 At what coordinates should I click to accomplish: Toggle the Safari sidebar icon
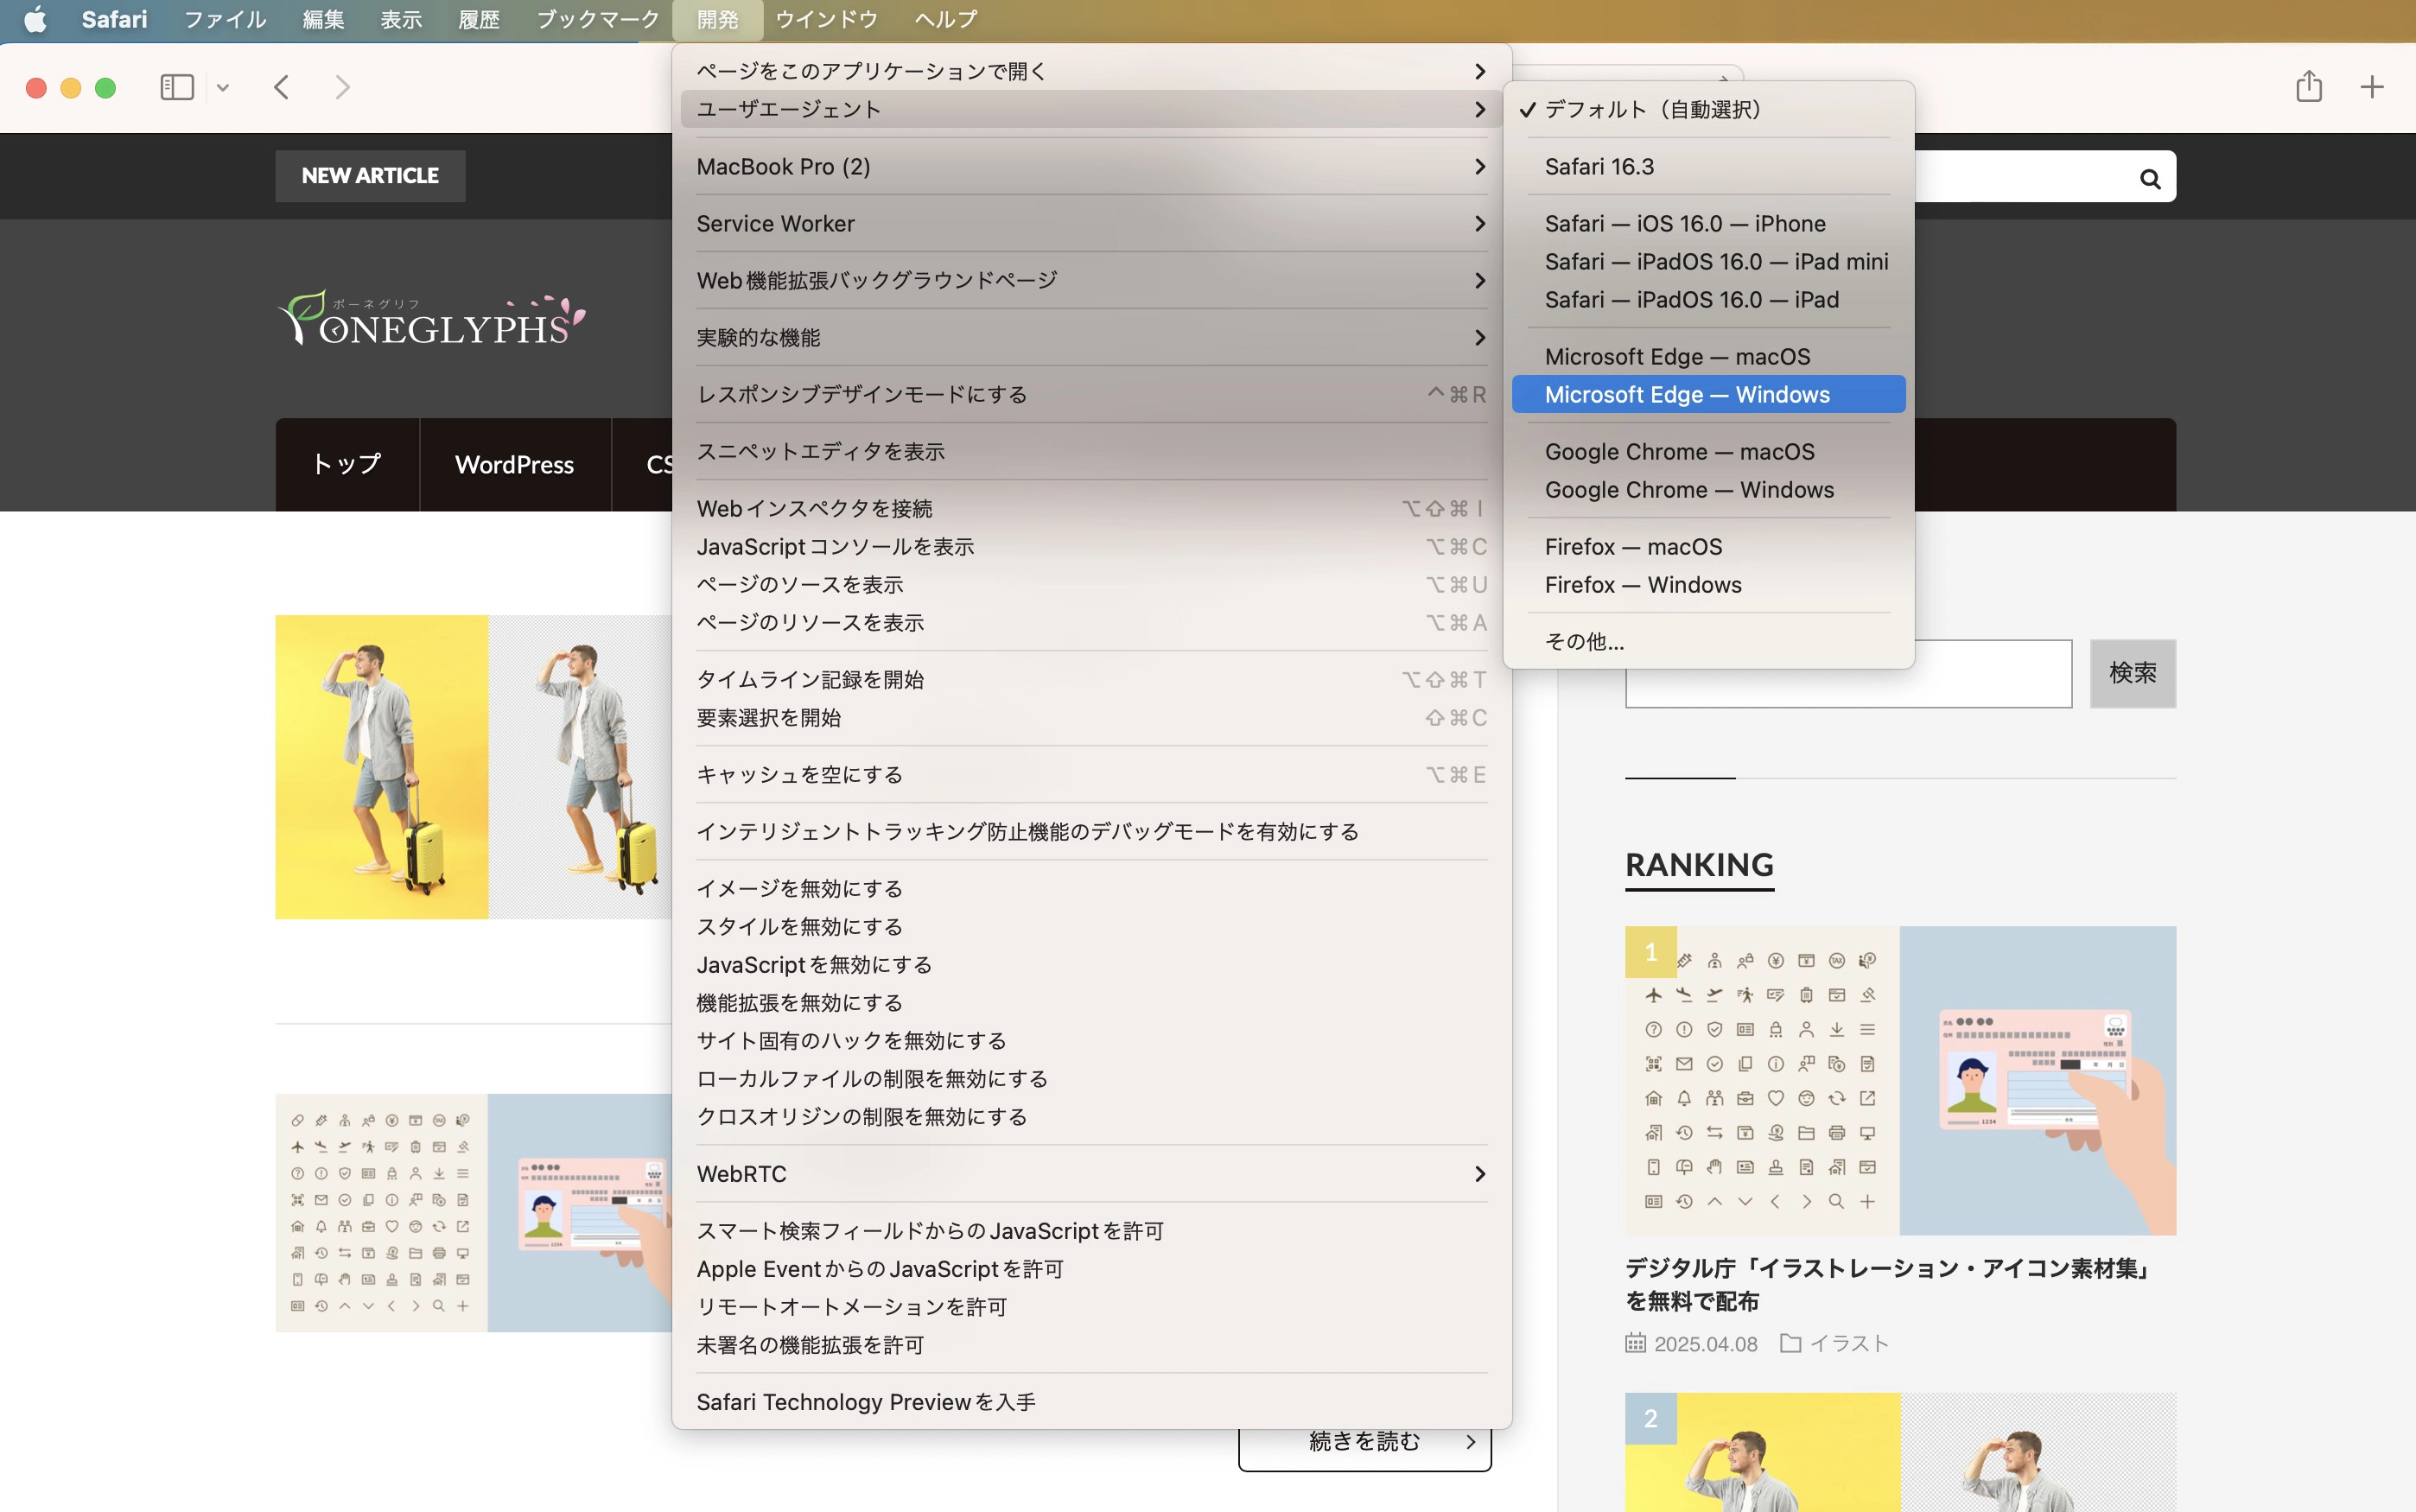pos(177,87)
